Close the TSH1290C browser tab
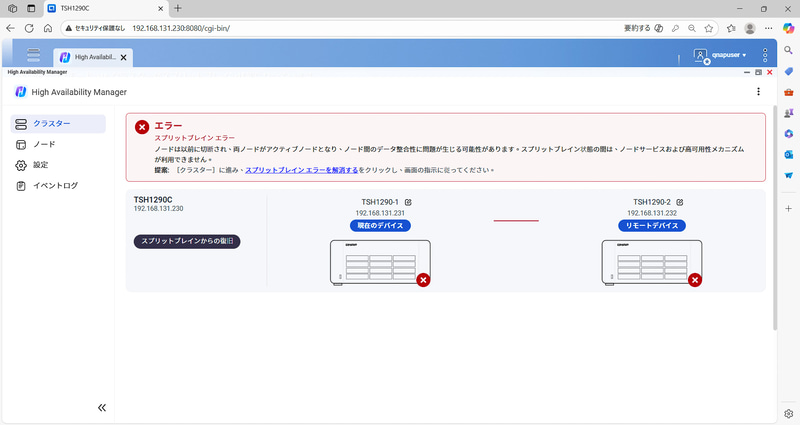The image size is (800, 425). point(160,8)
